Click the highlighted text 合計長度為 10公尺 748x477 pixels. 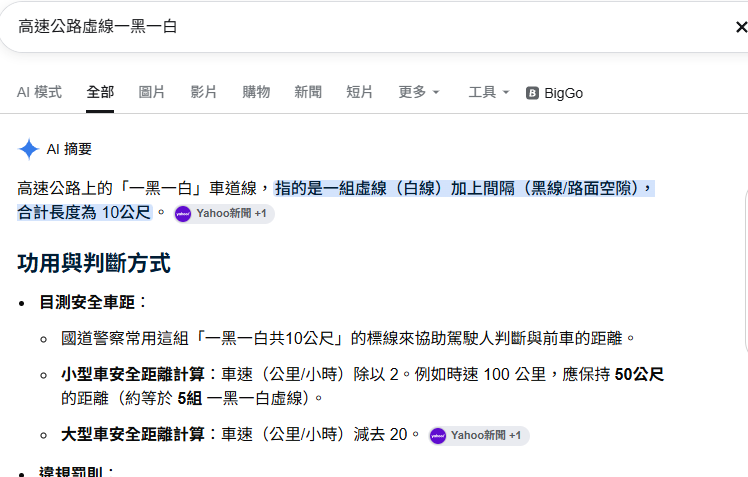pyautogui.click(x=84, y=212)
